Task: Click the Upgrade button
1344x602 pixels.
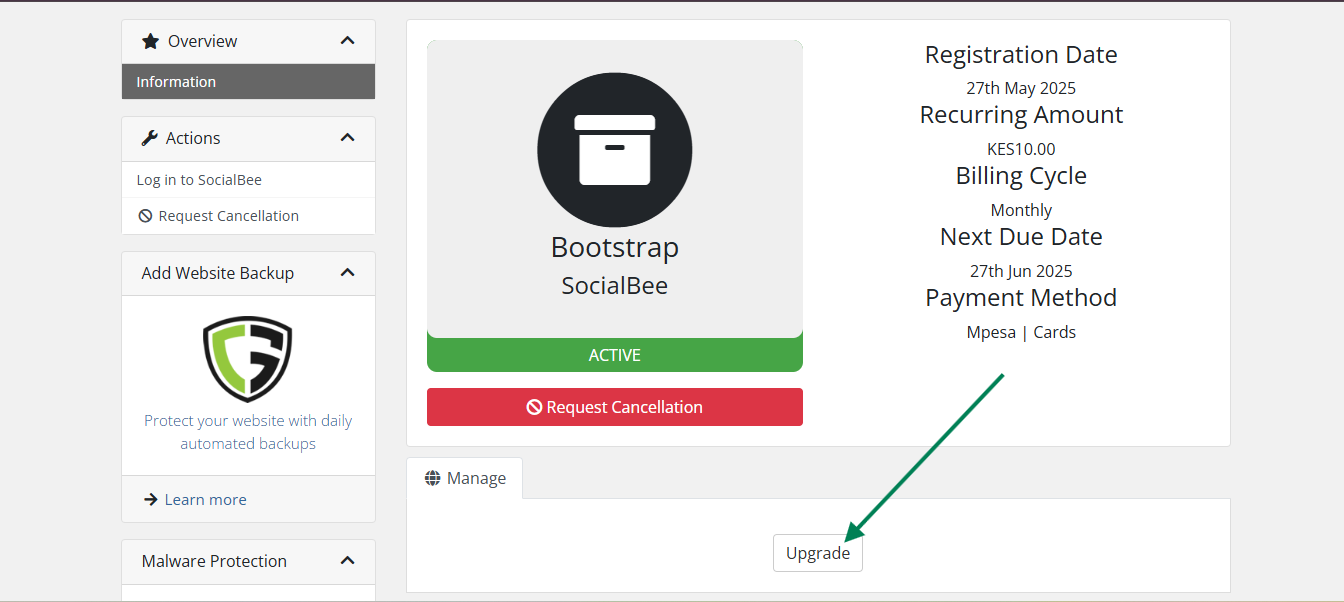Action: point(818,553)
